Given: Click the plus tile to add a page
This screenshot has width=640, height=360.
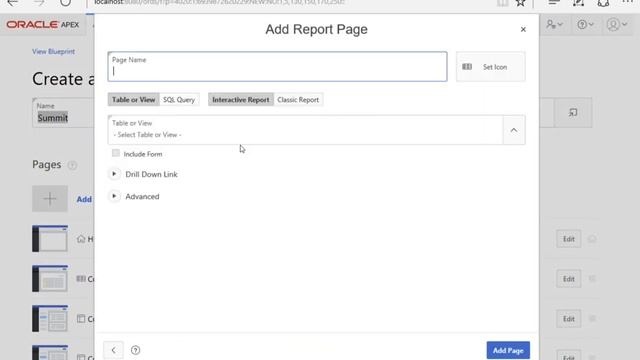Looking at the screenshot, I should (x=50, y=199).
